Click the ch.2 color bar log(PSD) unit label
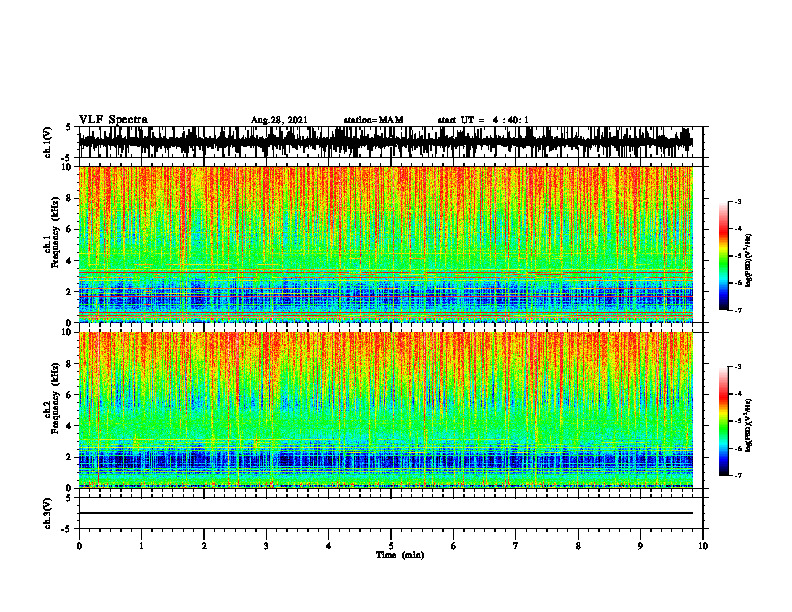This screenshot has height=612, width=792. click(749, 425)
